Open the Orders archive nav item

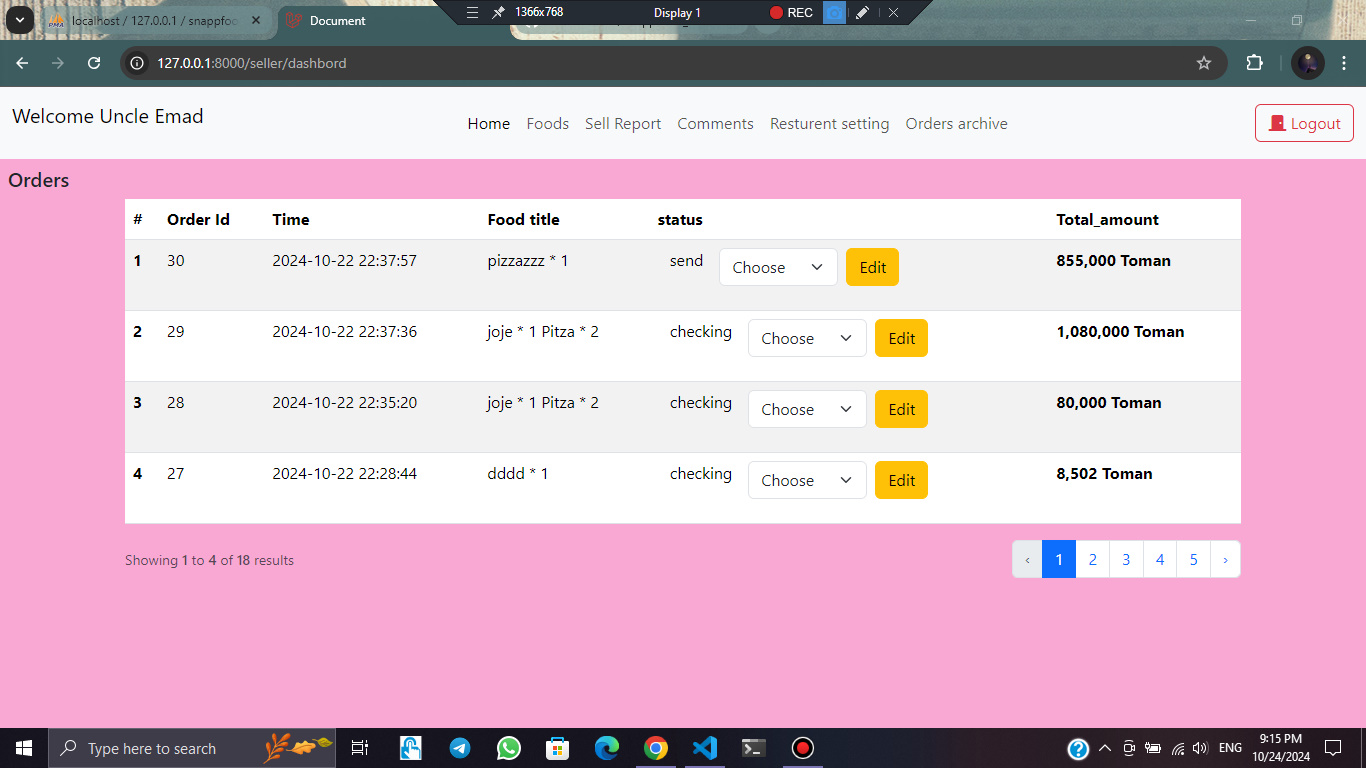coord(957,124)
